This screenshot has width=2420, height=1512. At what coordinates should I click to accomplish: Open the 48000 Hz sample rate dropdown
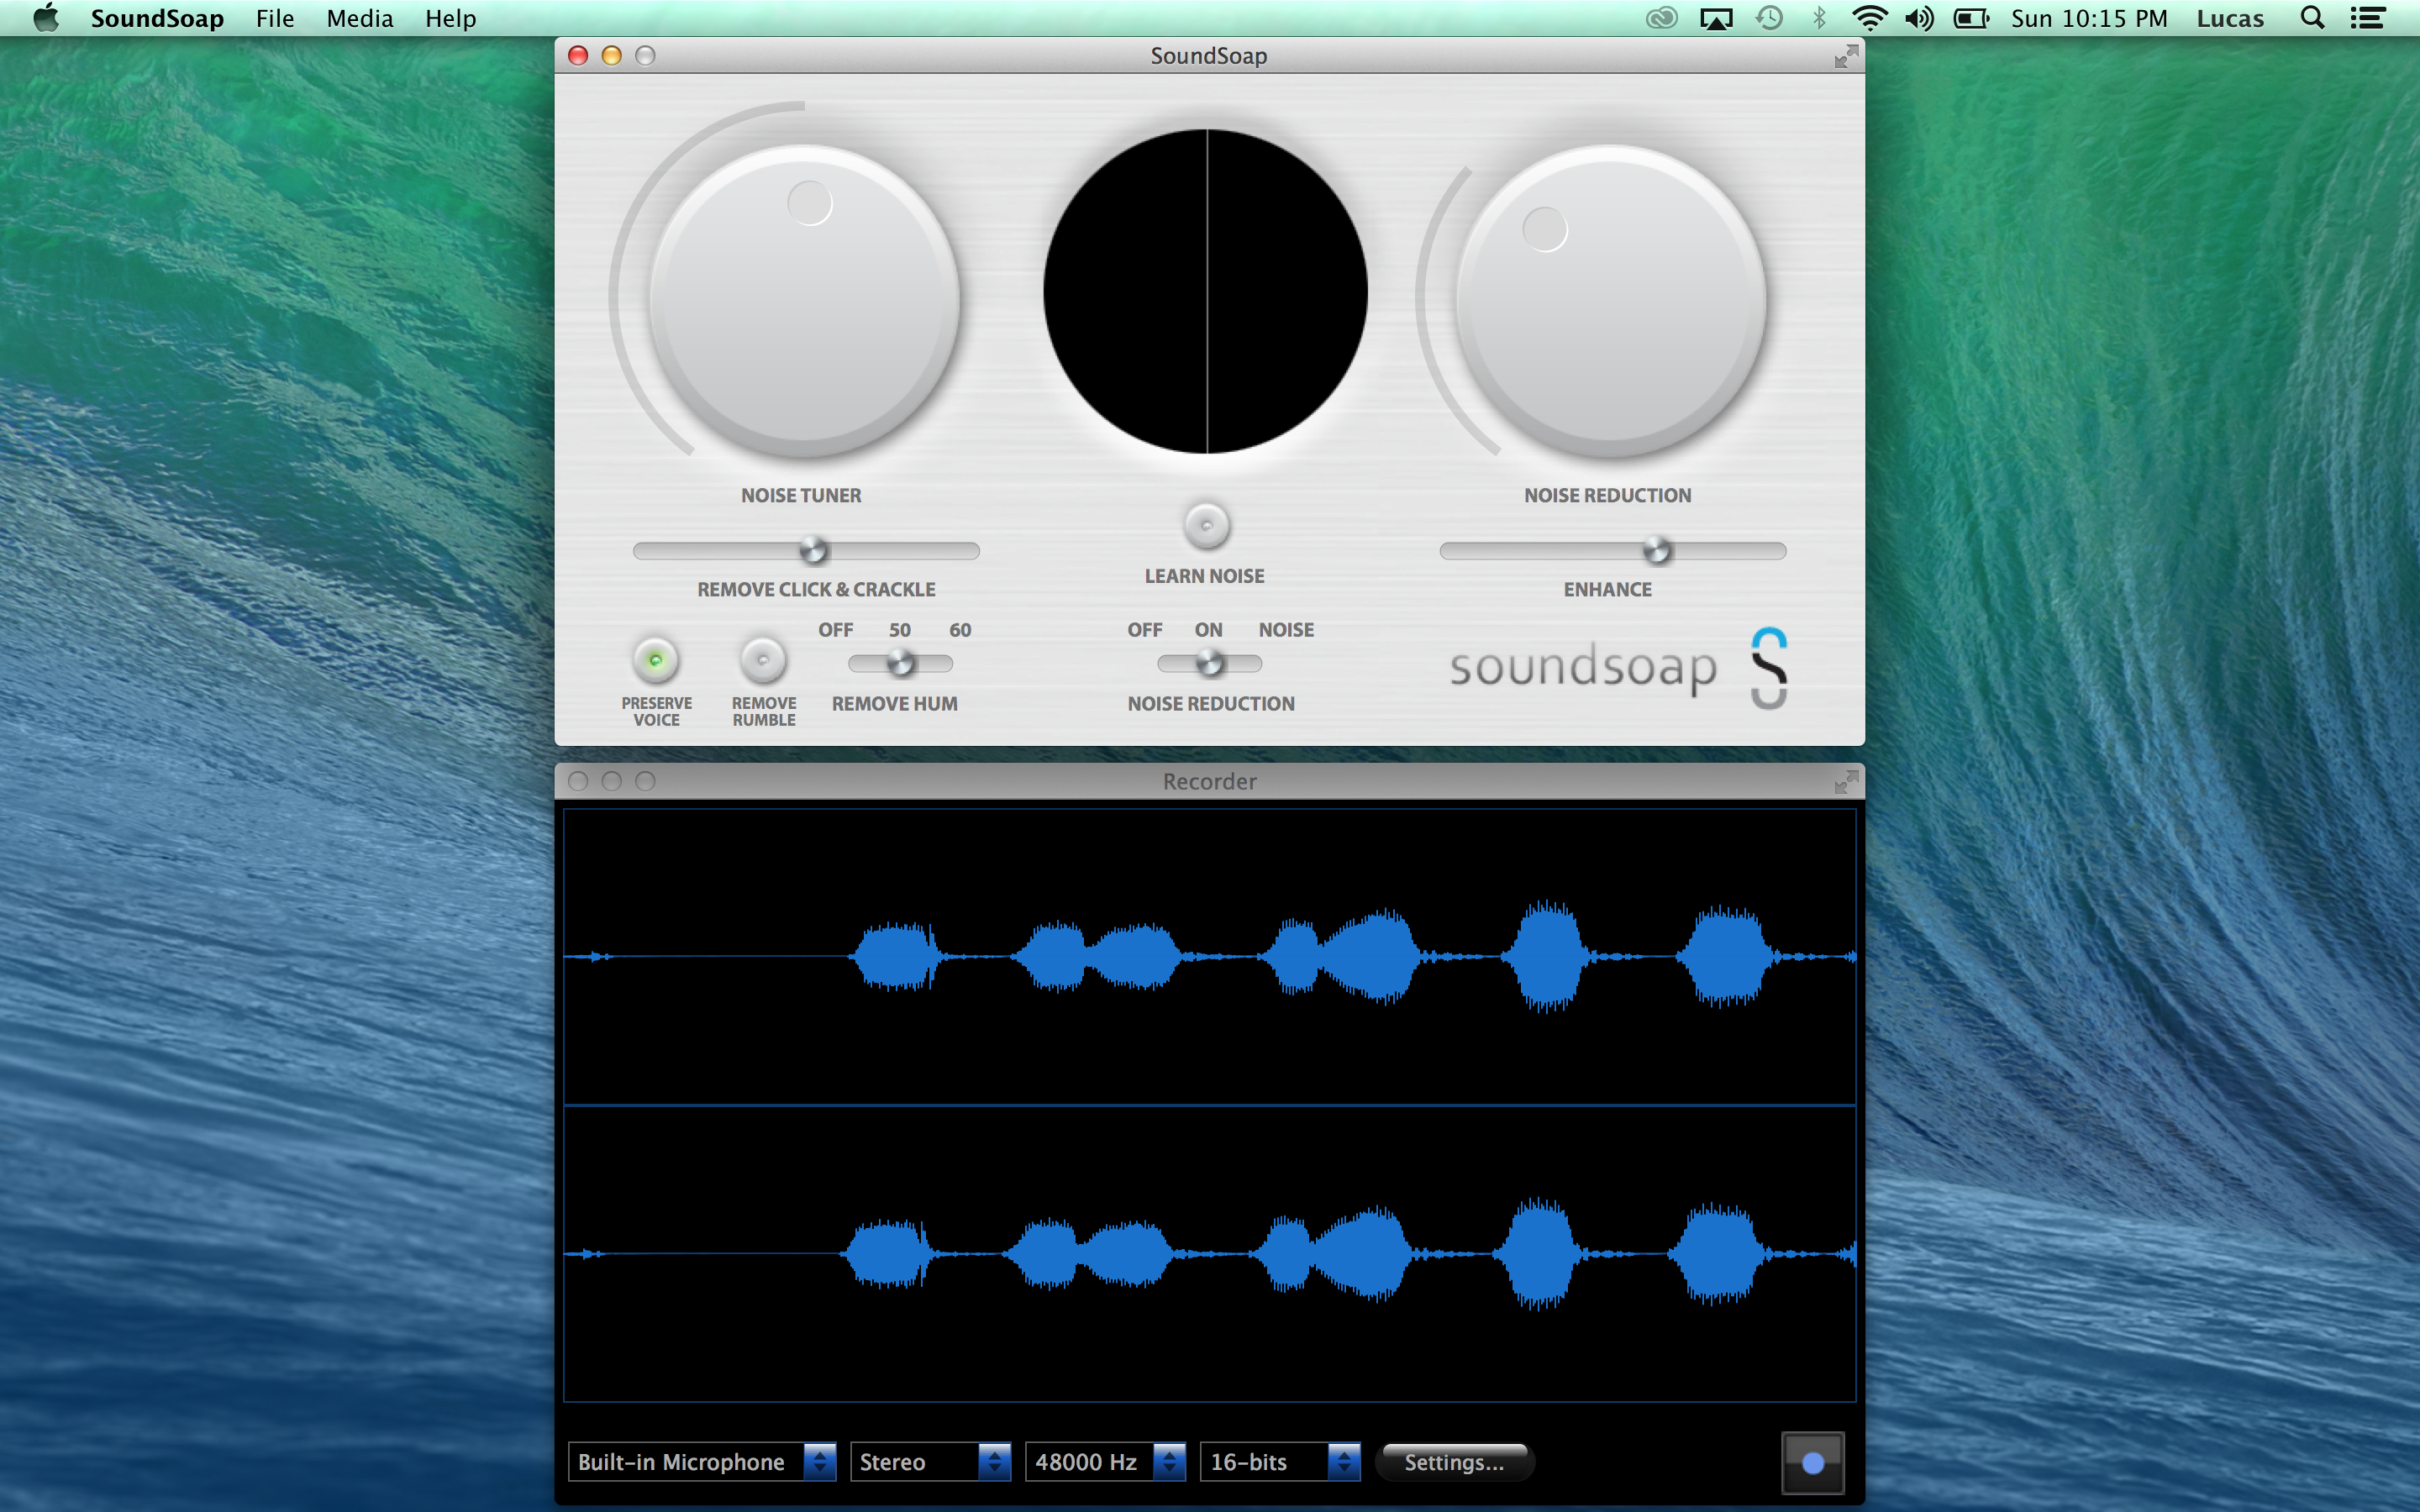click(1105, 1462)
